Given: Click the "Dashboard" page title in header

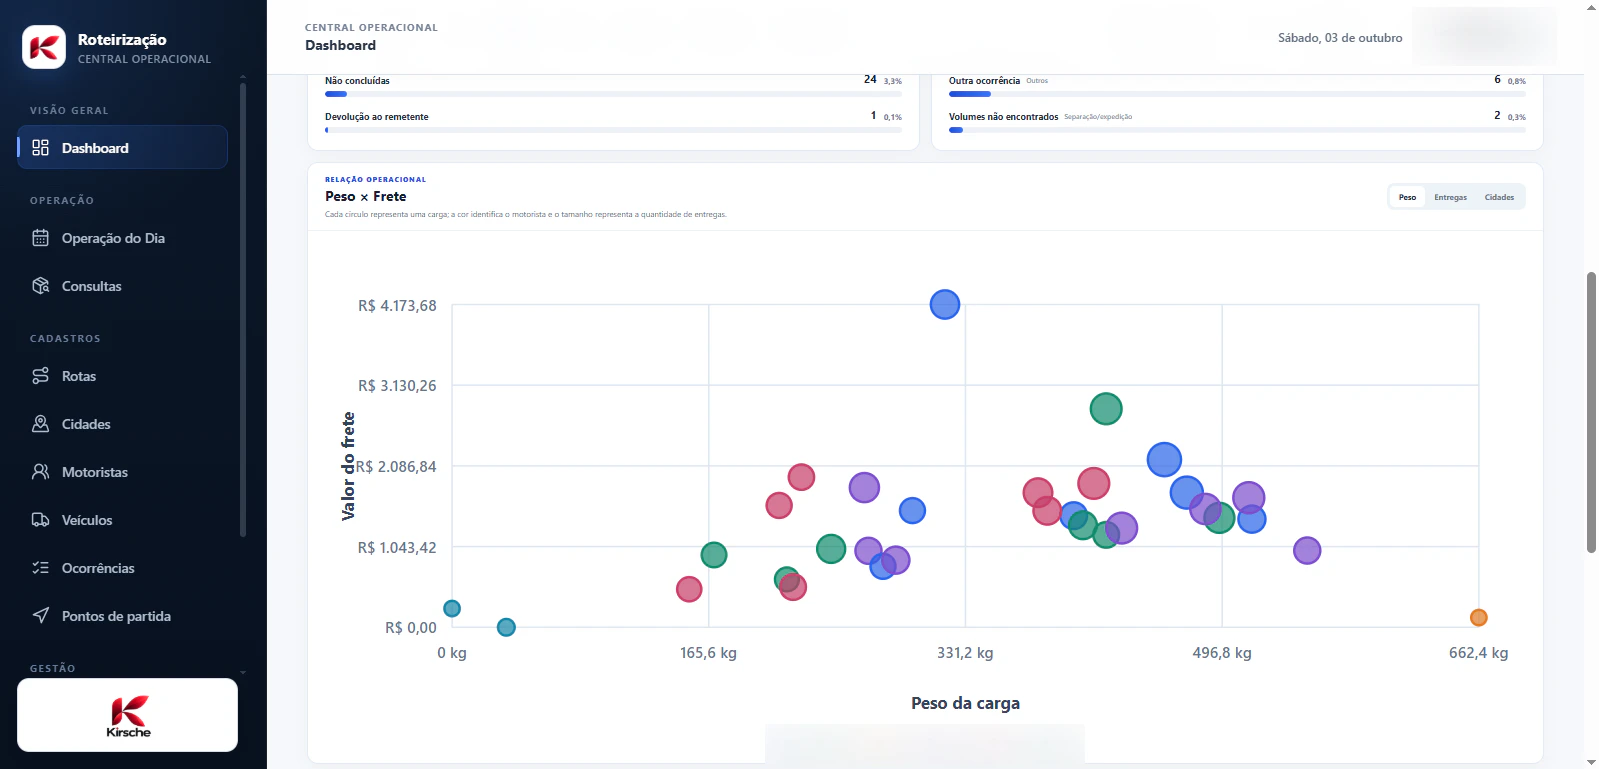Looking at the screenshot, I should [341, 45].
